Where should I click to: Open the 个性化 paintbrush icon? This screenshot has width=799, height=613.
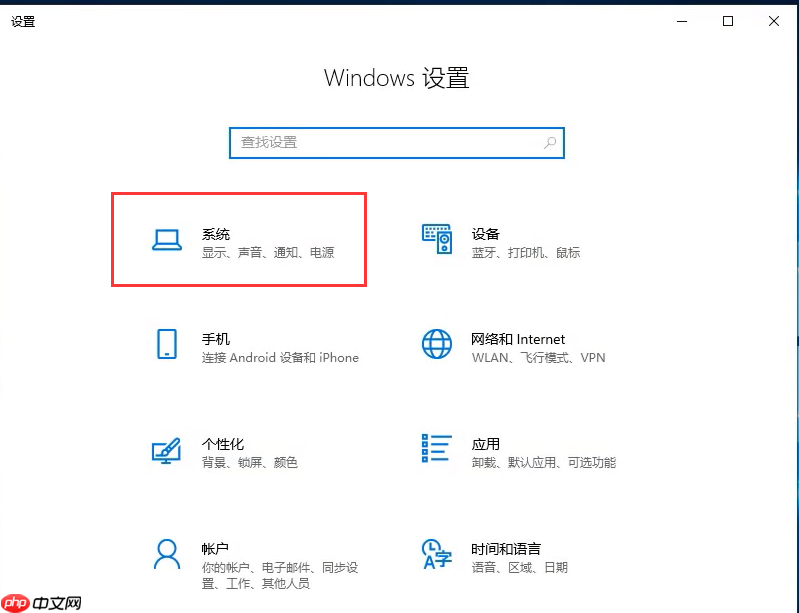[167, 450]
